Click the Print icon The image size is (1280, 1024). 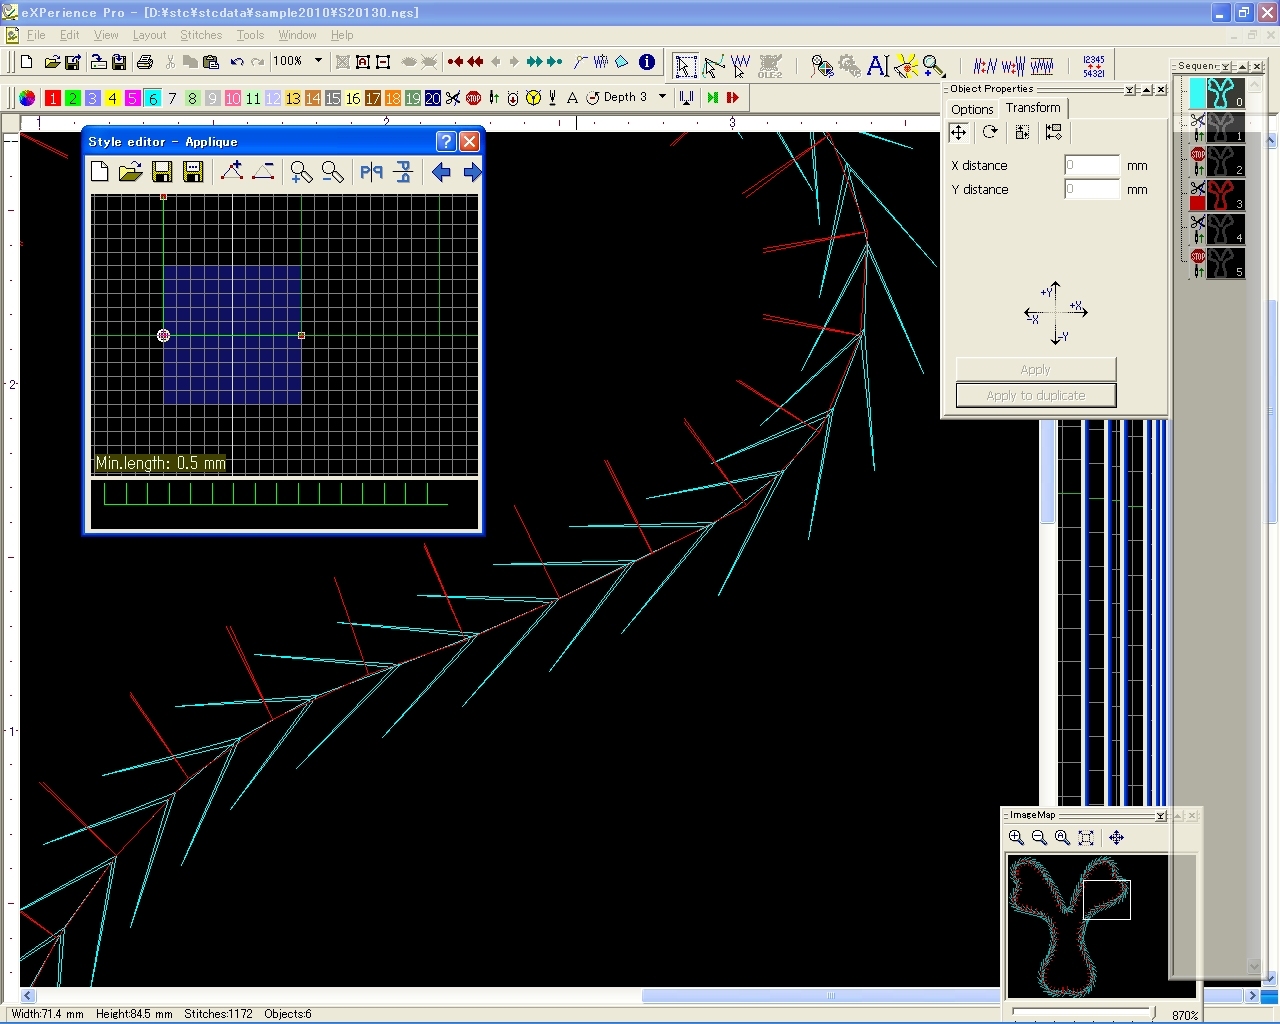[x=145, y=62]
